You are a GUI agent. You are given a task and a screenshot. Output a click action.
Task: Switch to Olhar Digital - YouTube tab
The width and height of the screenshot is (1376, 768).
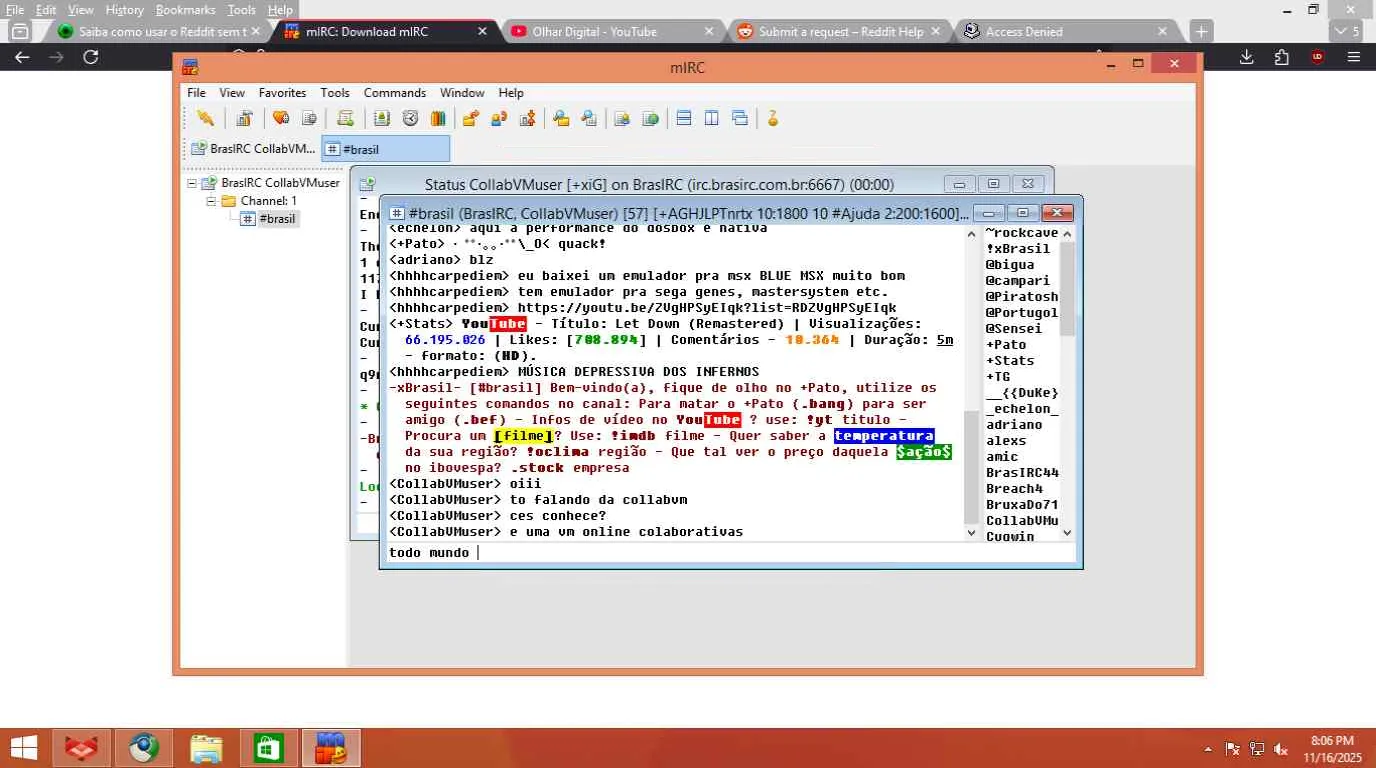[x=612, y=31]
